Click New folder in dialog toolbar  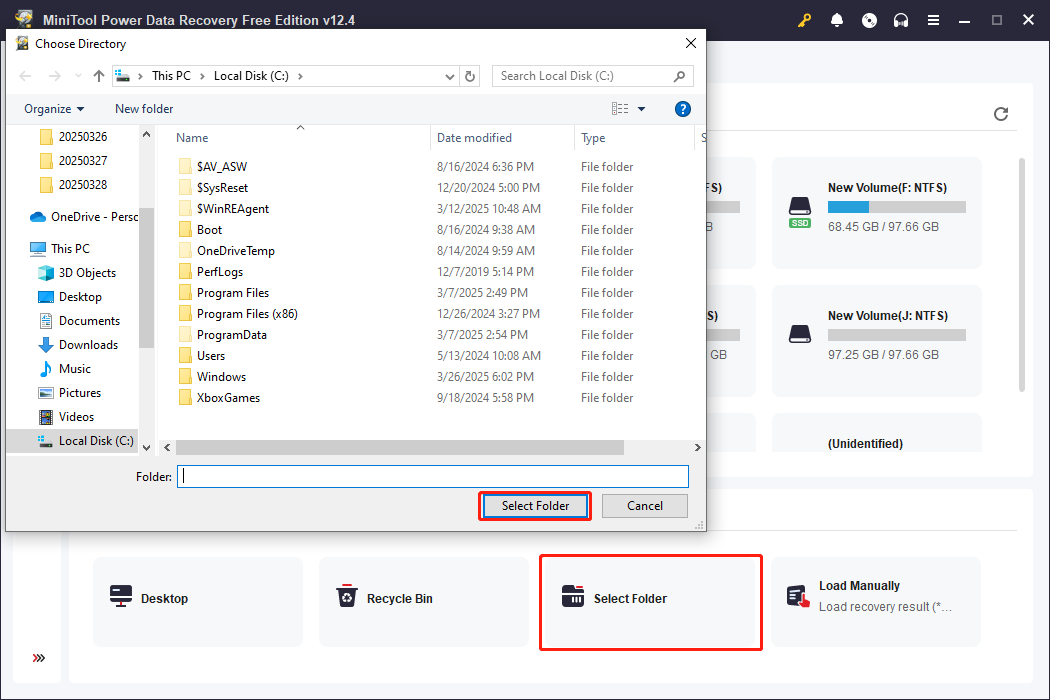pos(144,109)
